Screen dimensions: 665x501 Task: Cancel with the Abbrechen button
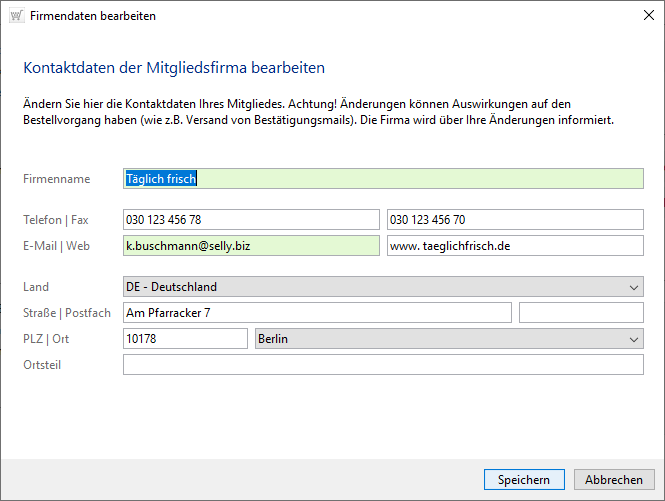[x=614, y=480]
